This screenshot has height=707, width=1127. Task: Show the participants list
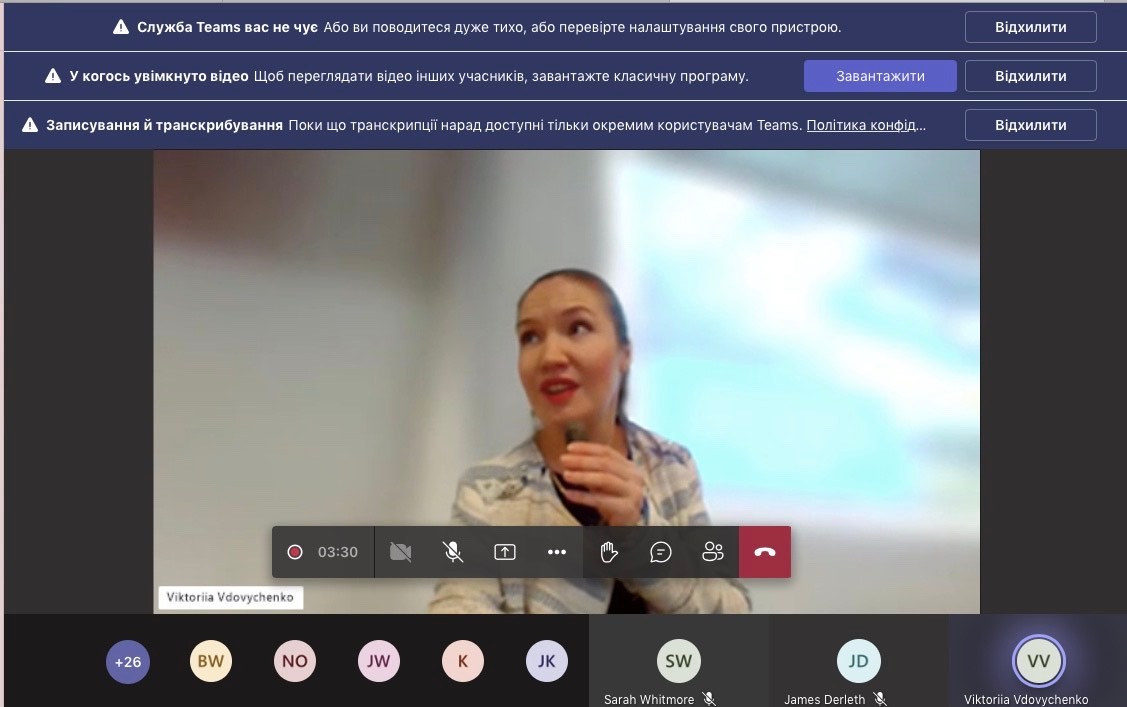tap(713, 552)
